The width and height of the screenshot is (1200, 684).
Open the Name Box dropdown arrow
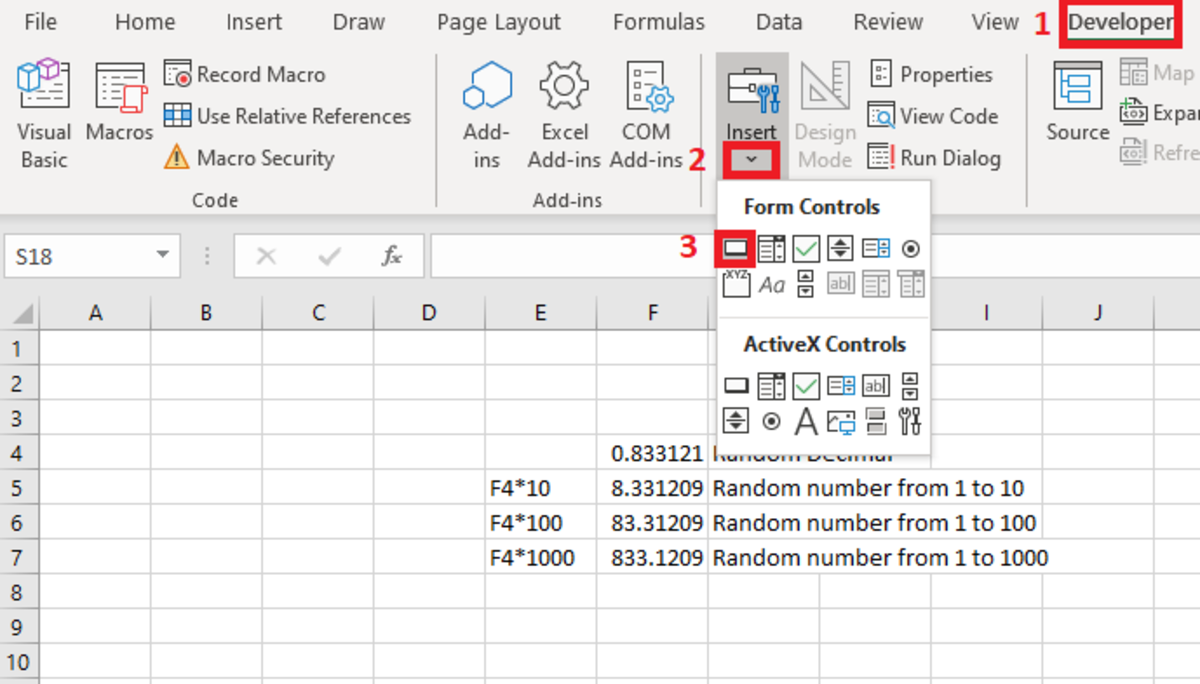[x=162, y=256]
